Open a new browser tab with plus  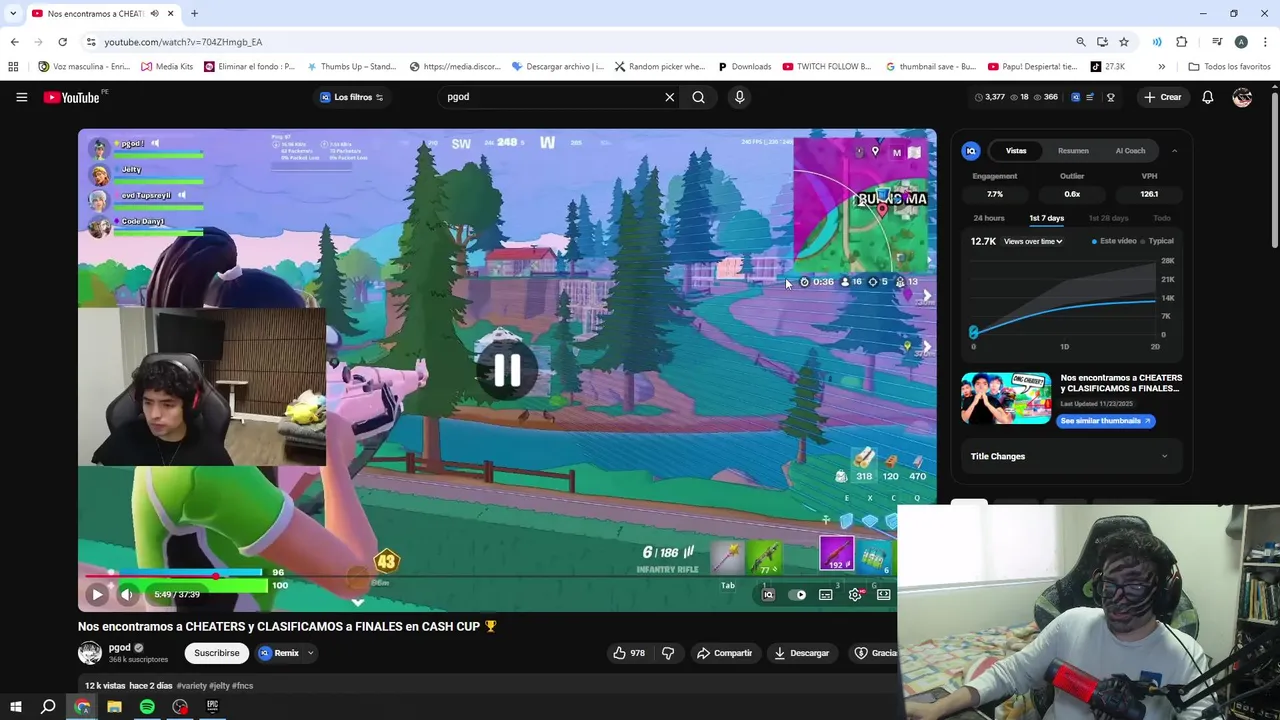[x=194, y=14]
